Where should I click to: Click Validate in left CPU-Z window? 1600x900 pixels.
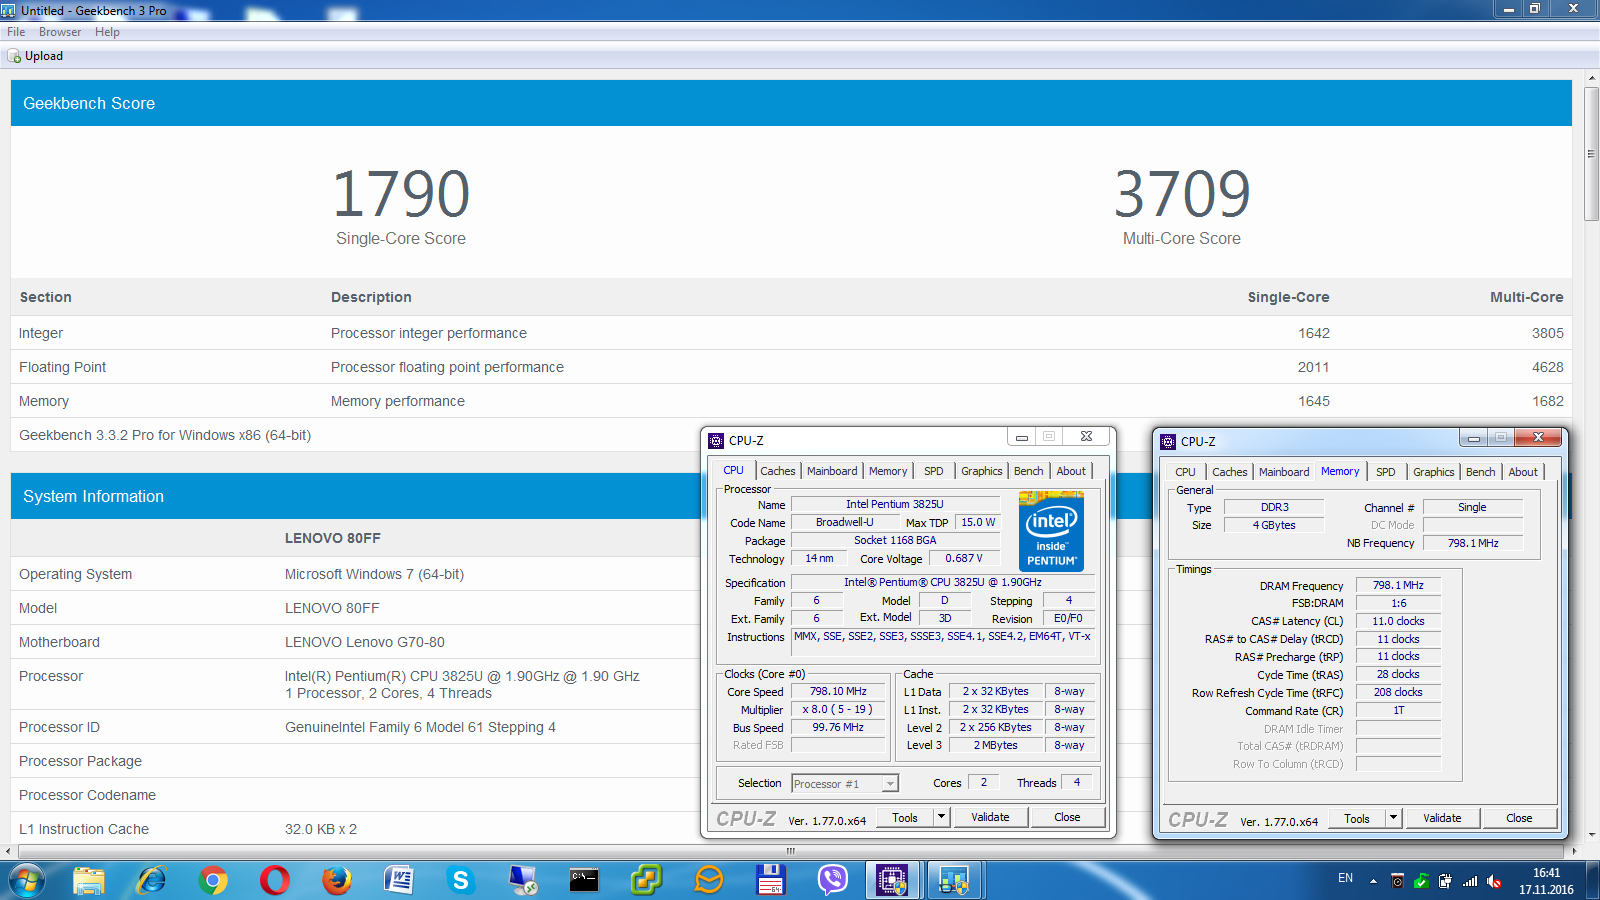(x=990, y=817)
